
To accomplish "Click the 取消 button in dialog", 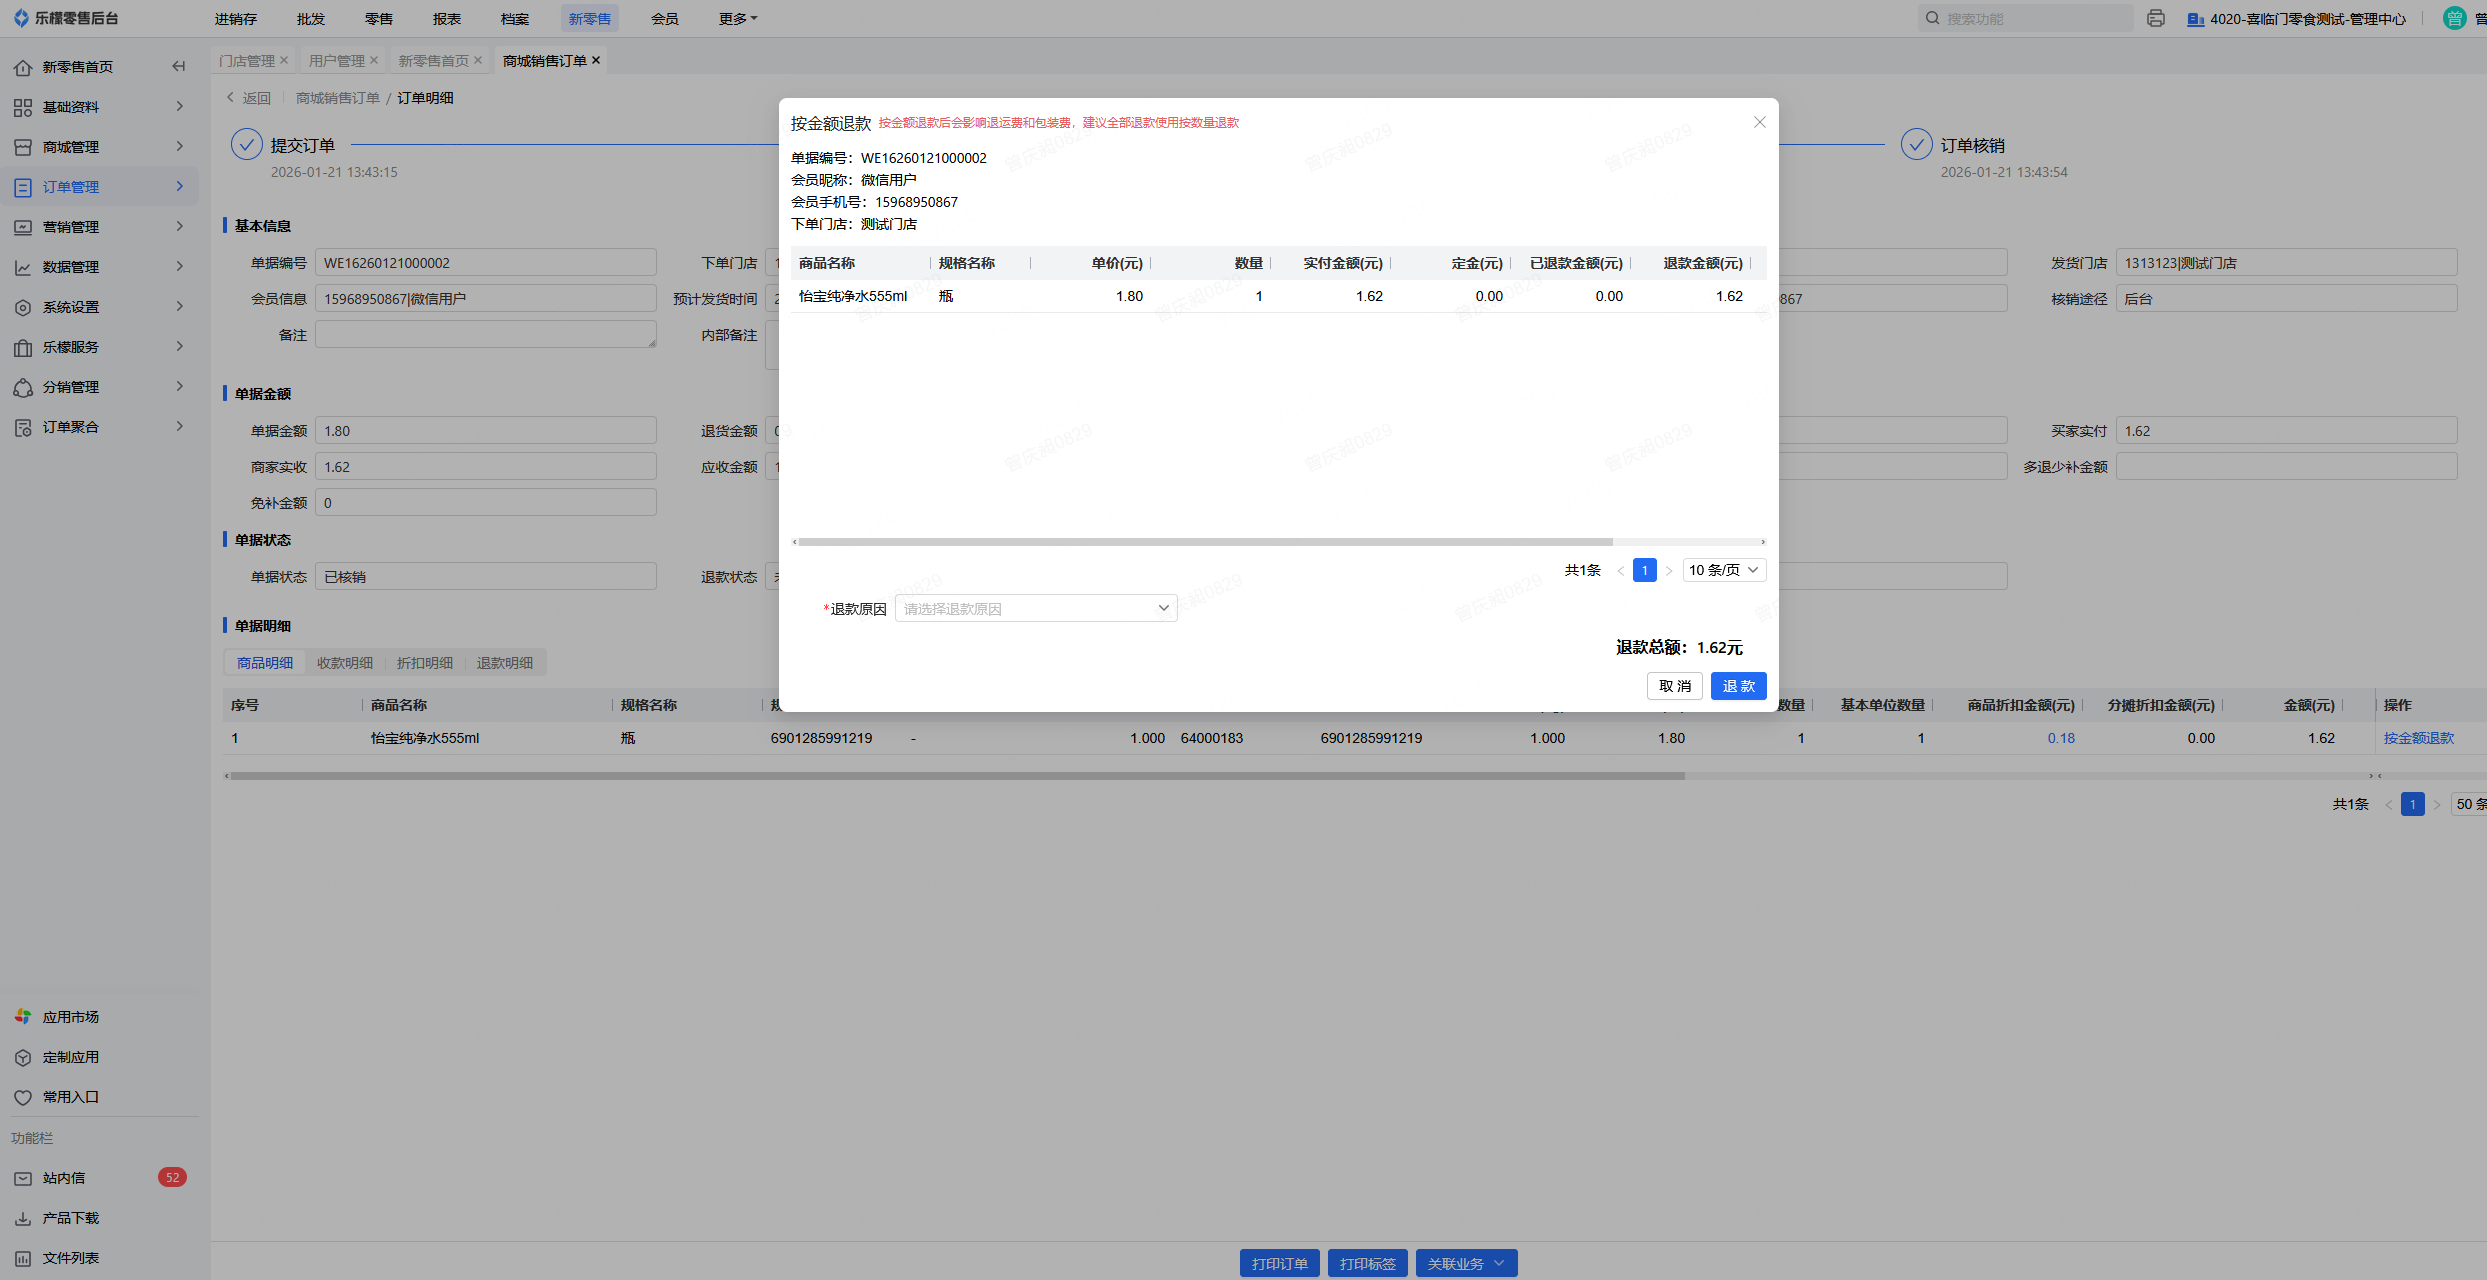I will pyautogui.click(x=1674, y=686).
